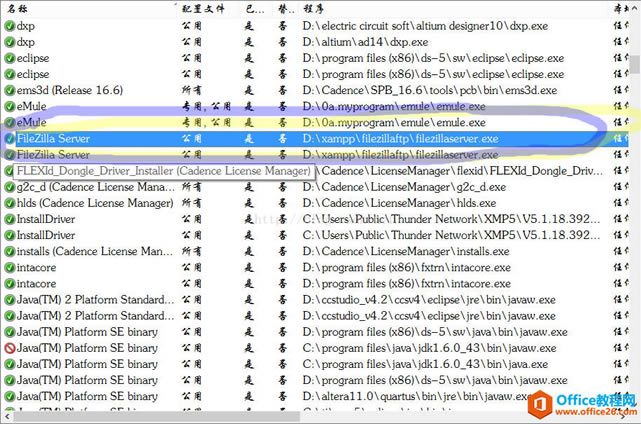This screenshot has height=424, width=641.
Task: Select dxp rule name for altium designer10
Action: [x=26, y=26]
